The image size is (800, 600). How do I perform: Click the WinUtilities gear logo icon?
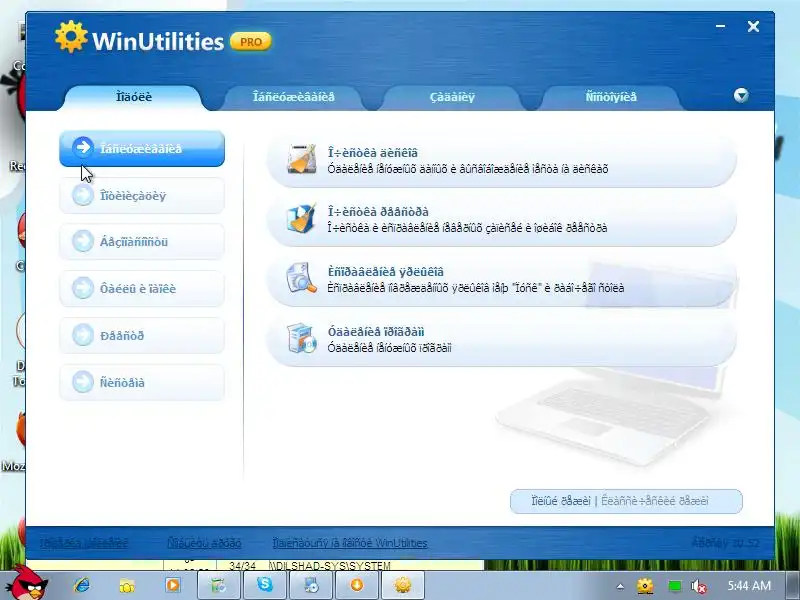(71, 37)
